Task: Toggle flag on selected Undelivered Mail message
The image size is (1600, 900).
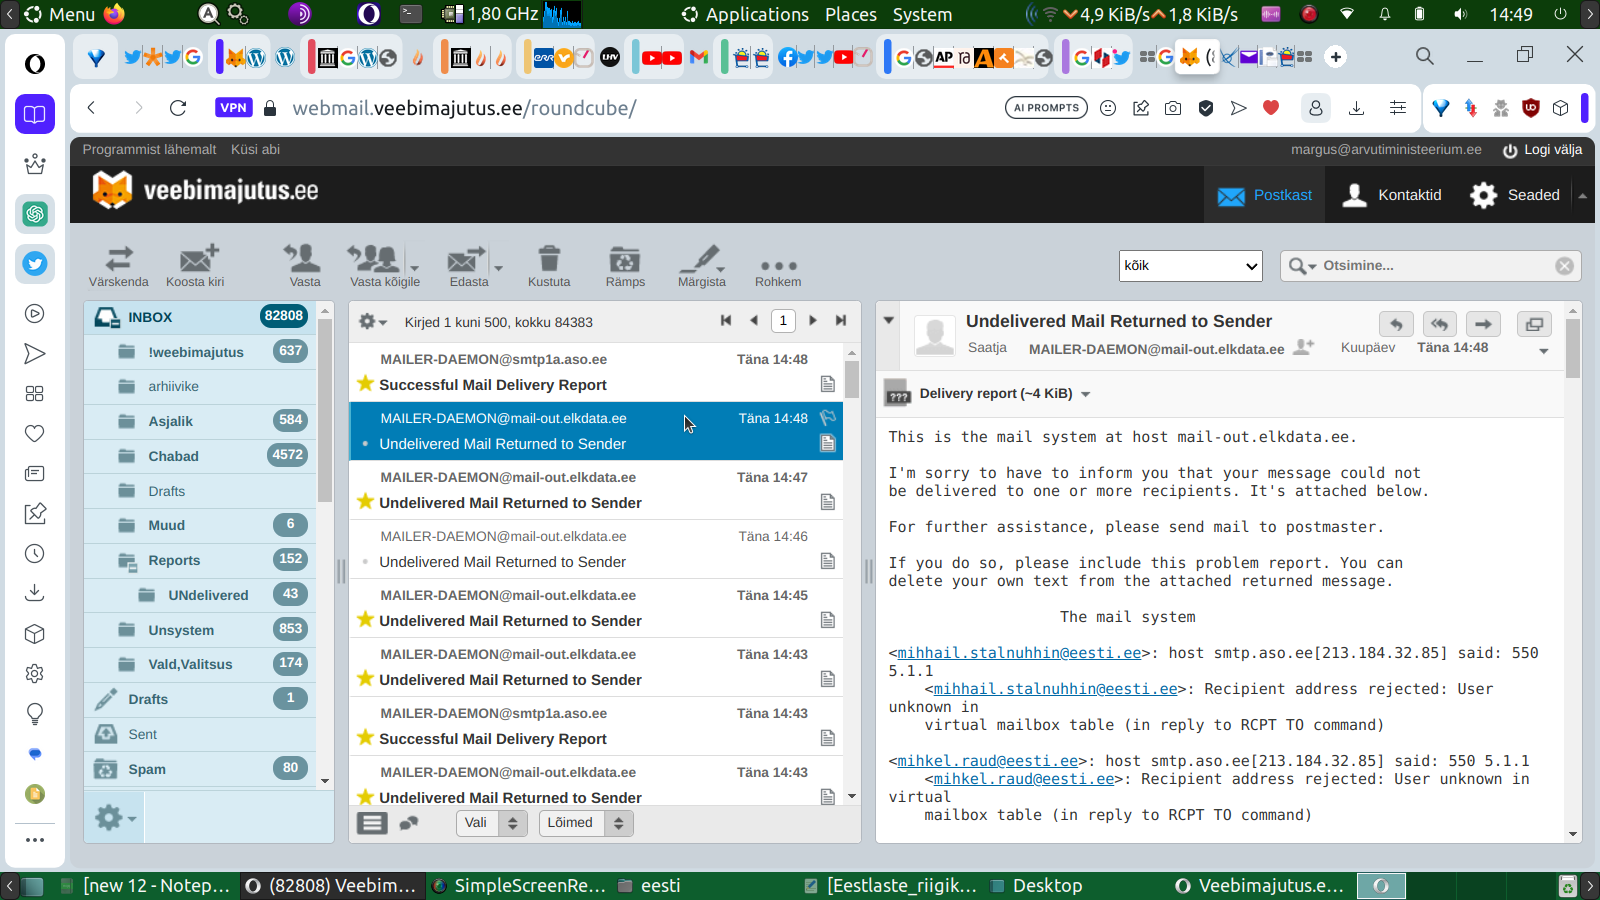Action: coord(828,418)
